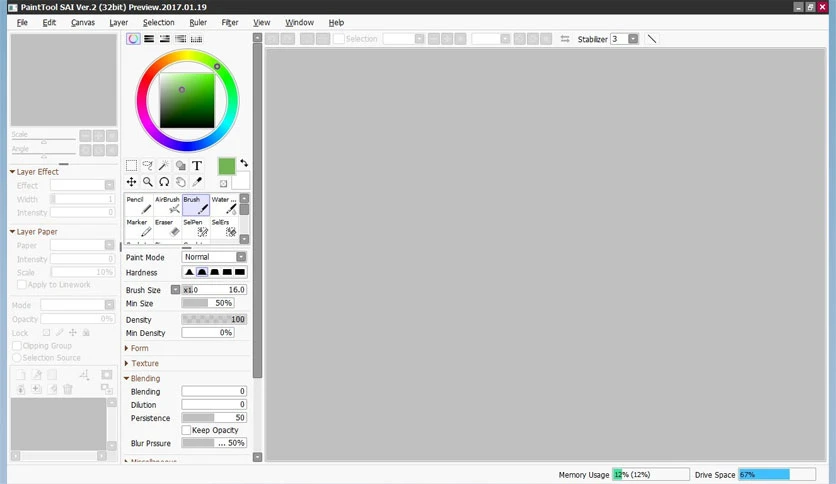Select the rectangular Selection tool
This screenshot has width=836, height=484.
pos(131,166)
